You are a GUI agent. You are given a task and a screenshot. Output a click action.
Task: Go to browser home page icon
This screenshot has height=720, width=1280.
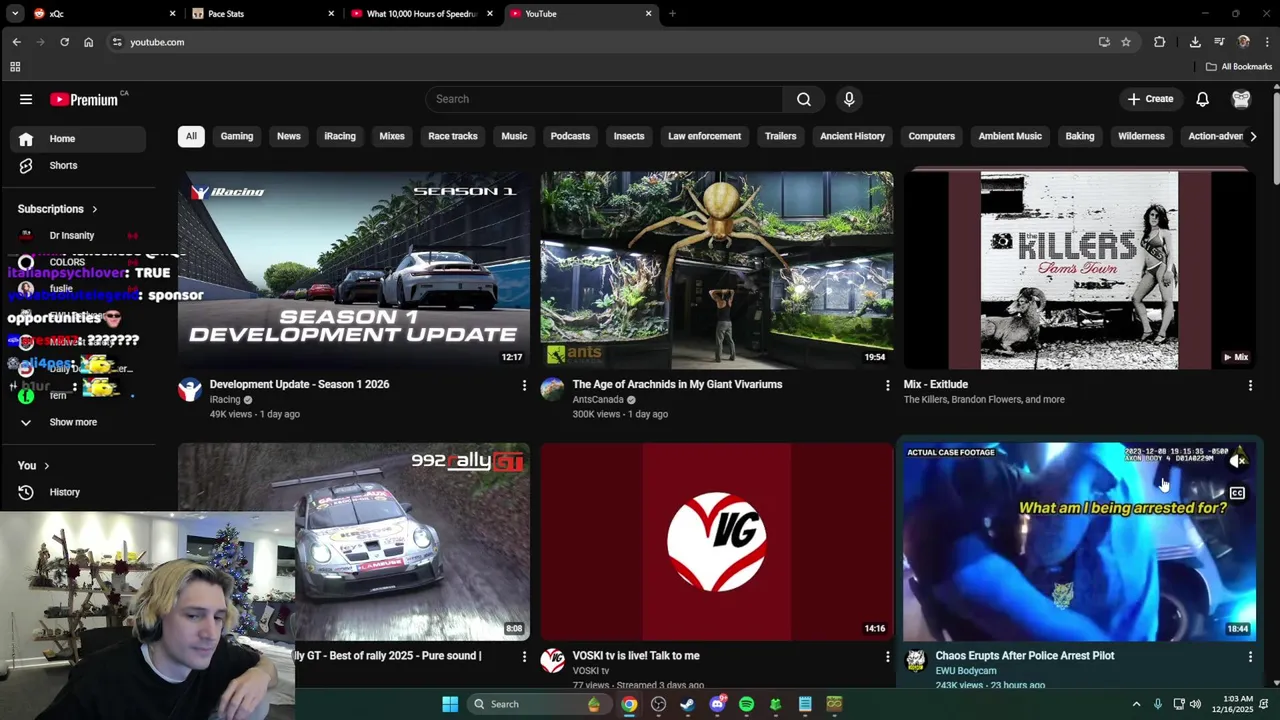pyautogui.click(x=88, y=42)
